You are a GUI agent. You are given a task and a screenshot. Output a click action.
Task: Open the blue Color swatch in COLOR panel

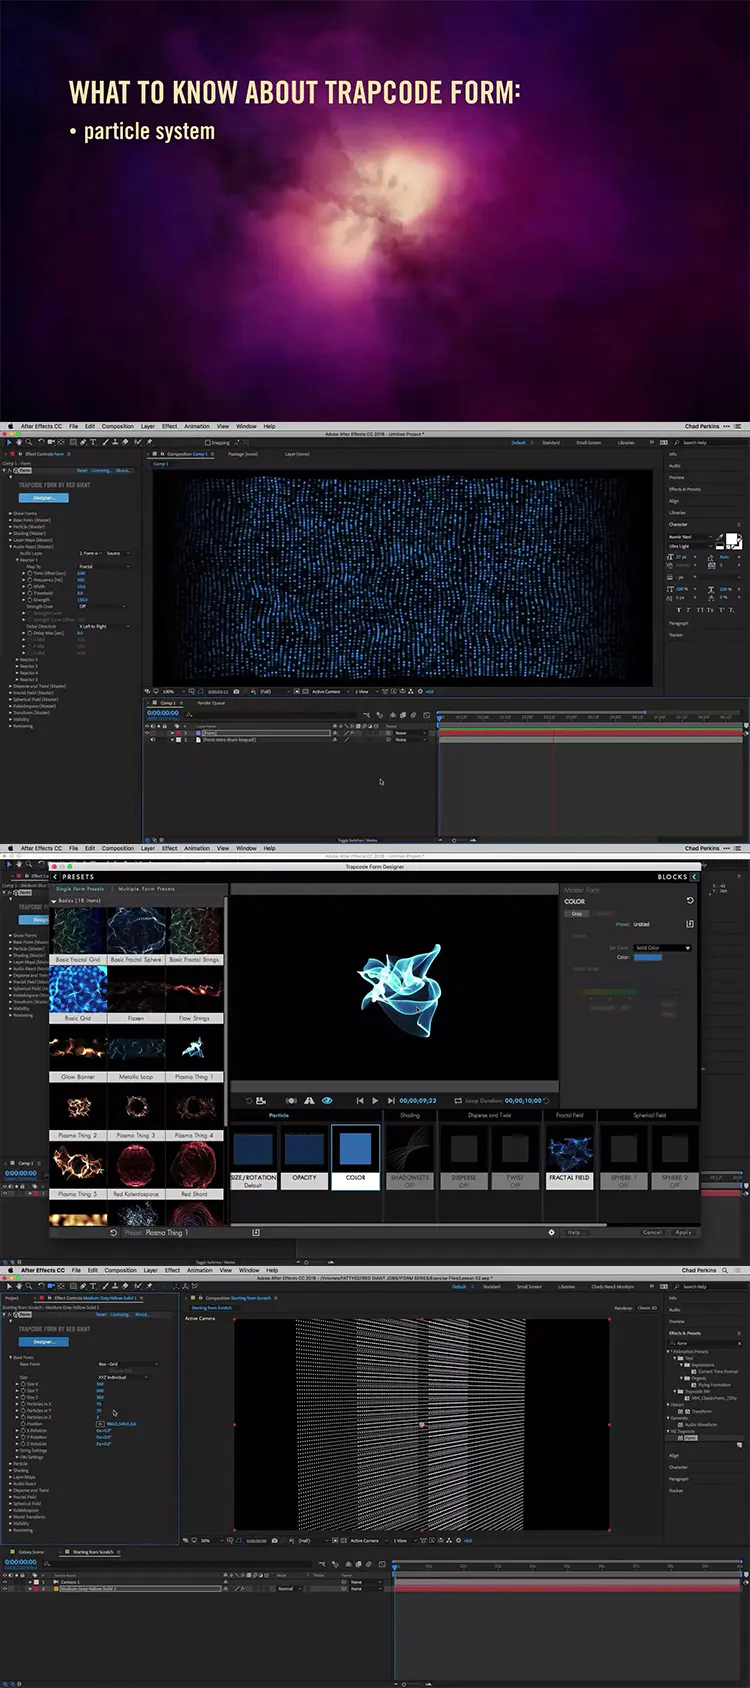tap(648, 958)
